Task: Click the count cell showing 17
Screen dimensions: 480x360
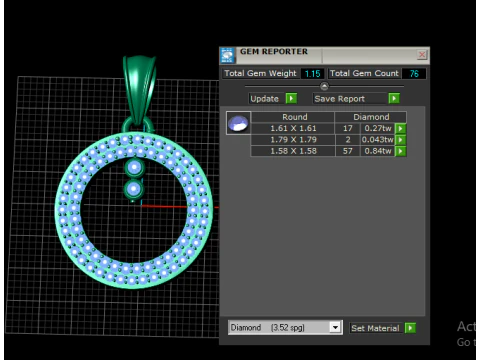Action: 348,128
